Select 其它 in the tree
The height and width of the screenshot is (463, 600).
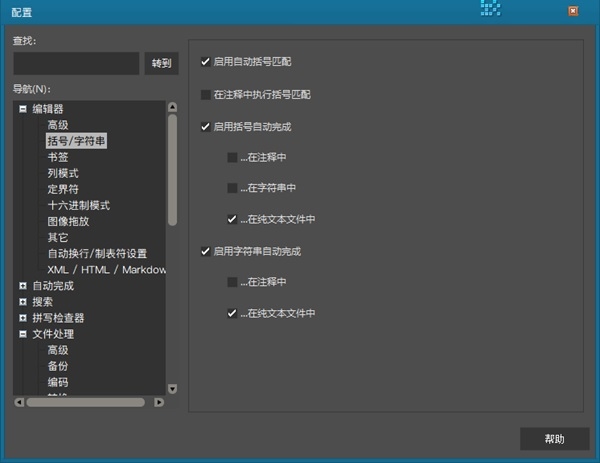58,238
